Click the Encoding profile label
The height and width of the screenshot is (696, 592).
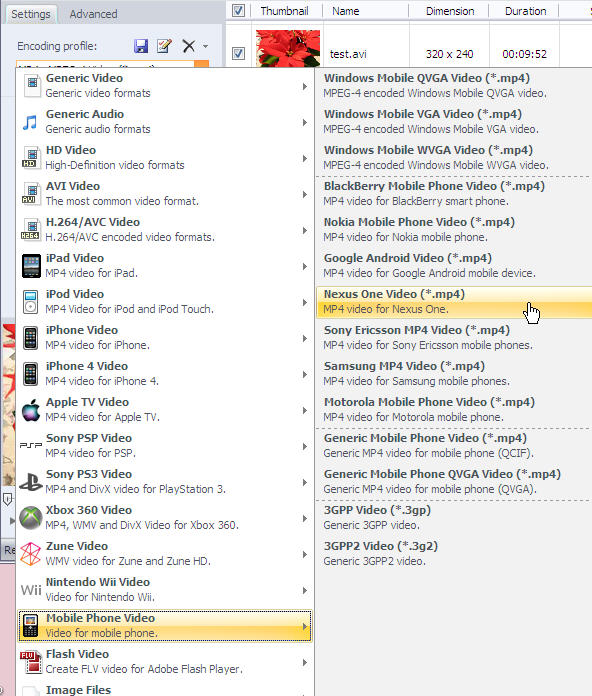57,46
